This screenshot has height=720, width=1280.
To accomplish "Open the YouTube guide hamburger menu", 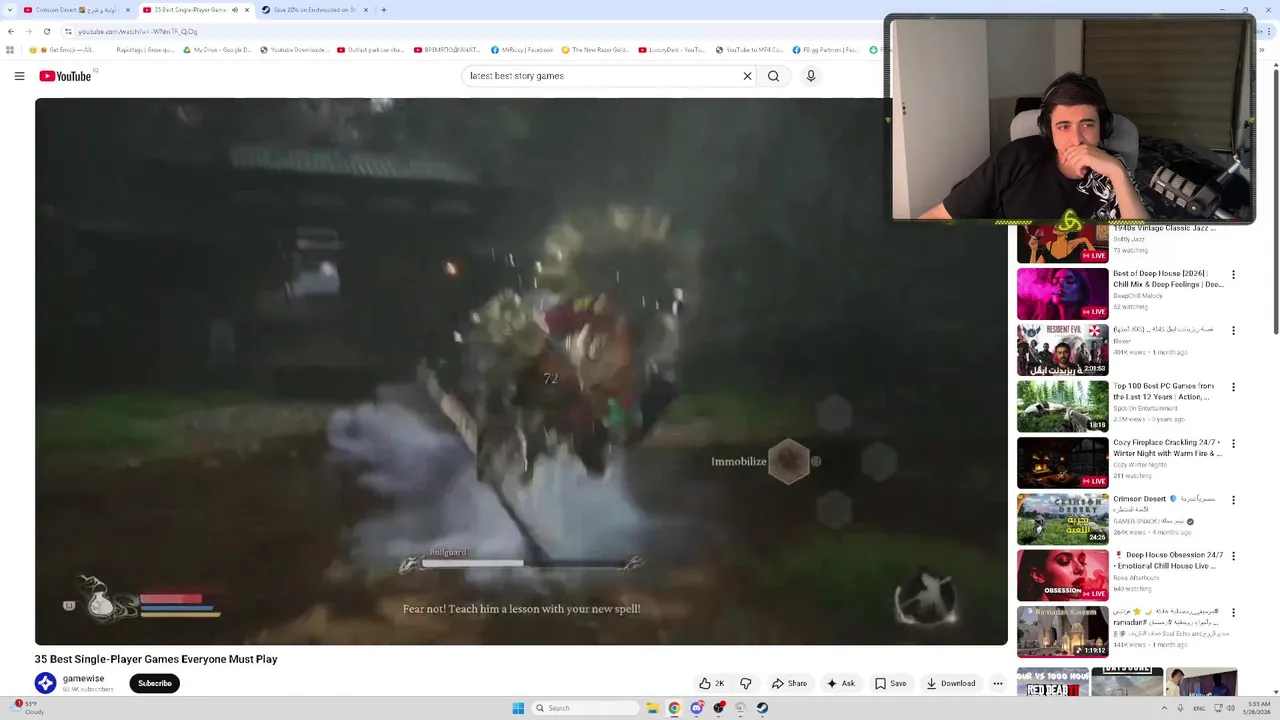I will point(19,76).
